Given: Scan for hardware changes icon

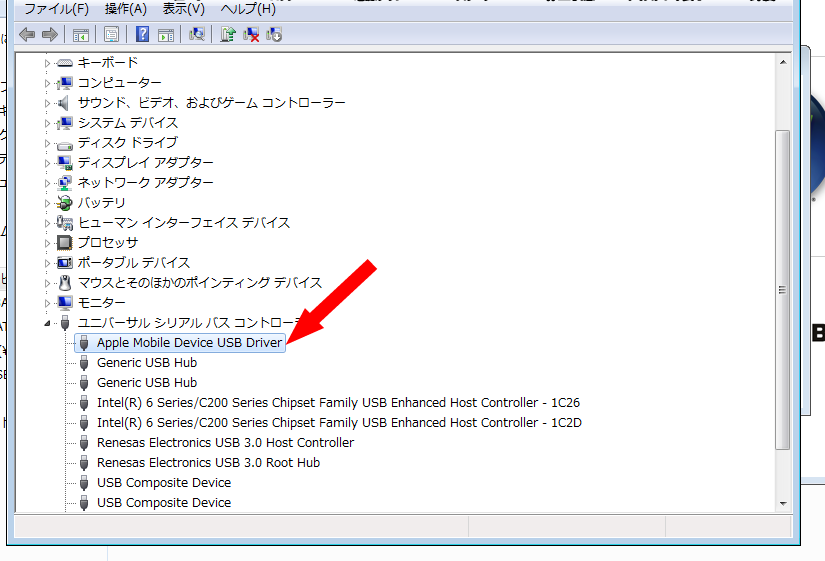Looking at the screenshot, I should 197,35.
